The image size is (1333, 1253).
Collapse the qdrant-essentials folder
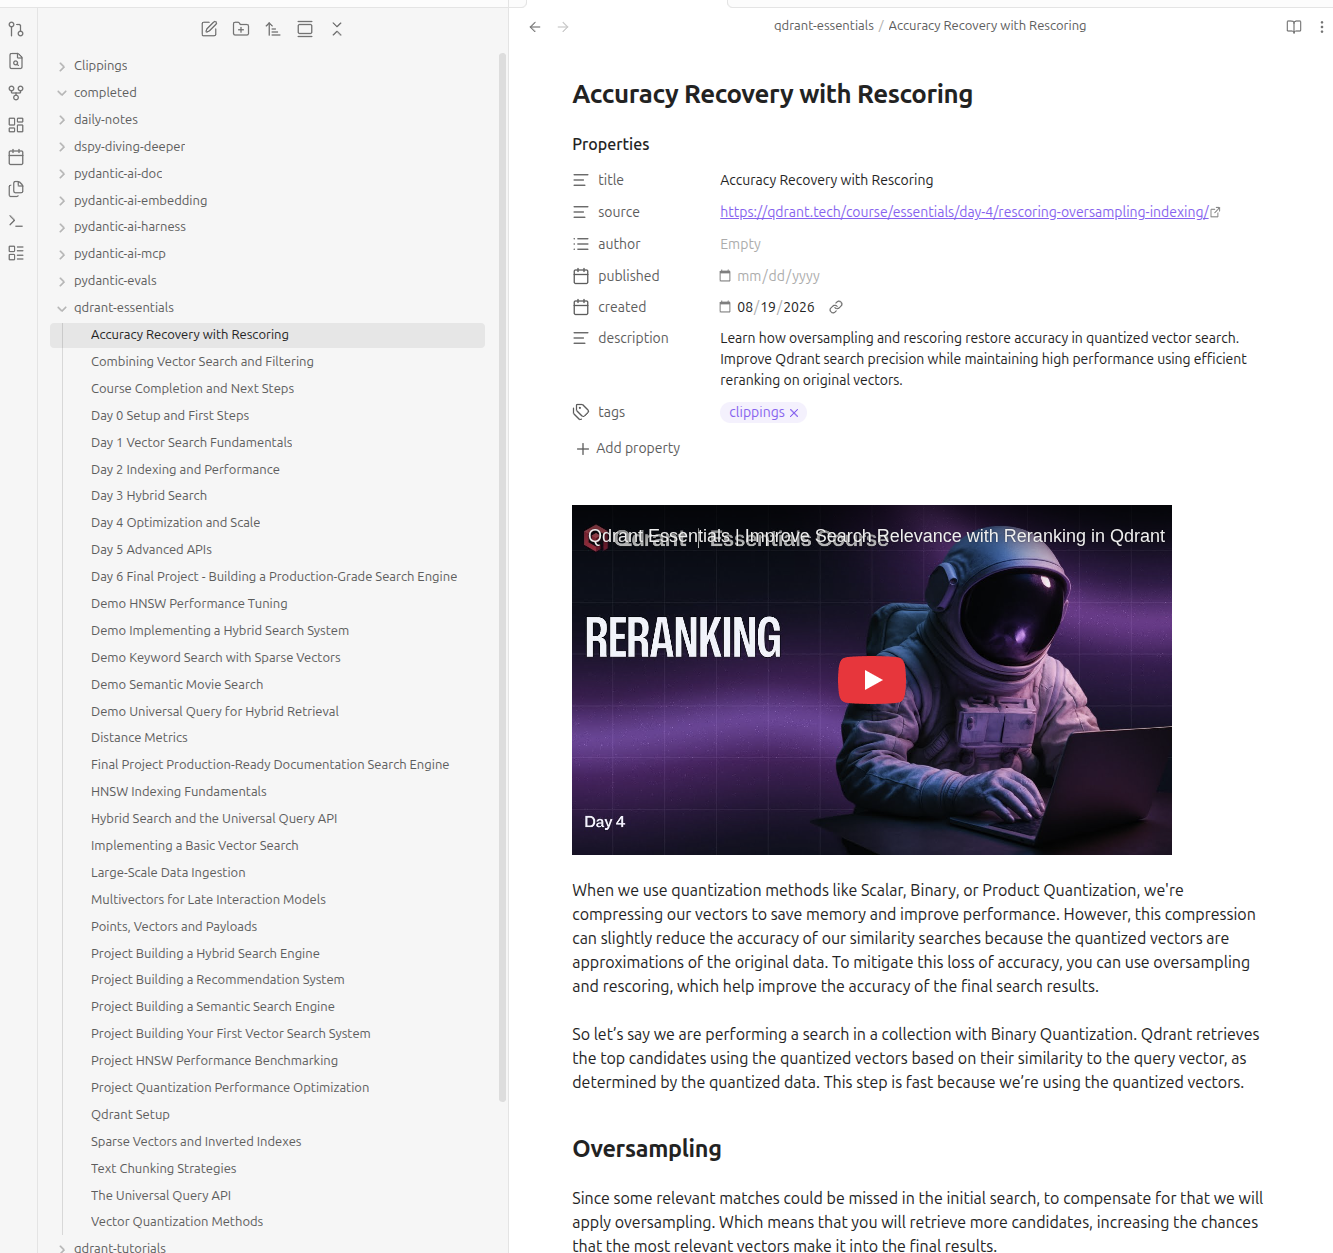pyautogui.click(x=62, y=308)
